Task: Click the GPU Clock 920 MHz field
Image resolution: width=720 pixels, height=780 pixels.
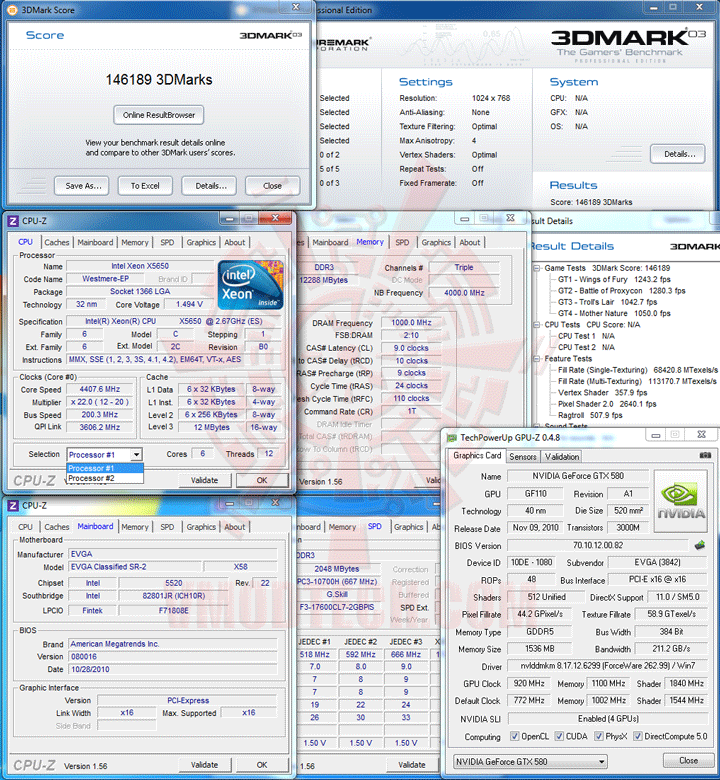Action: tap(529, 683)
